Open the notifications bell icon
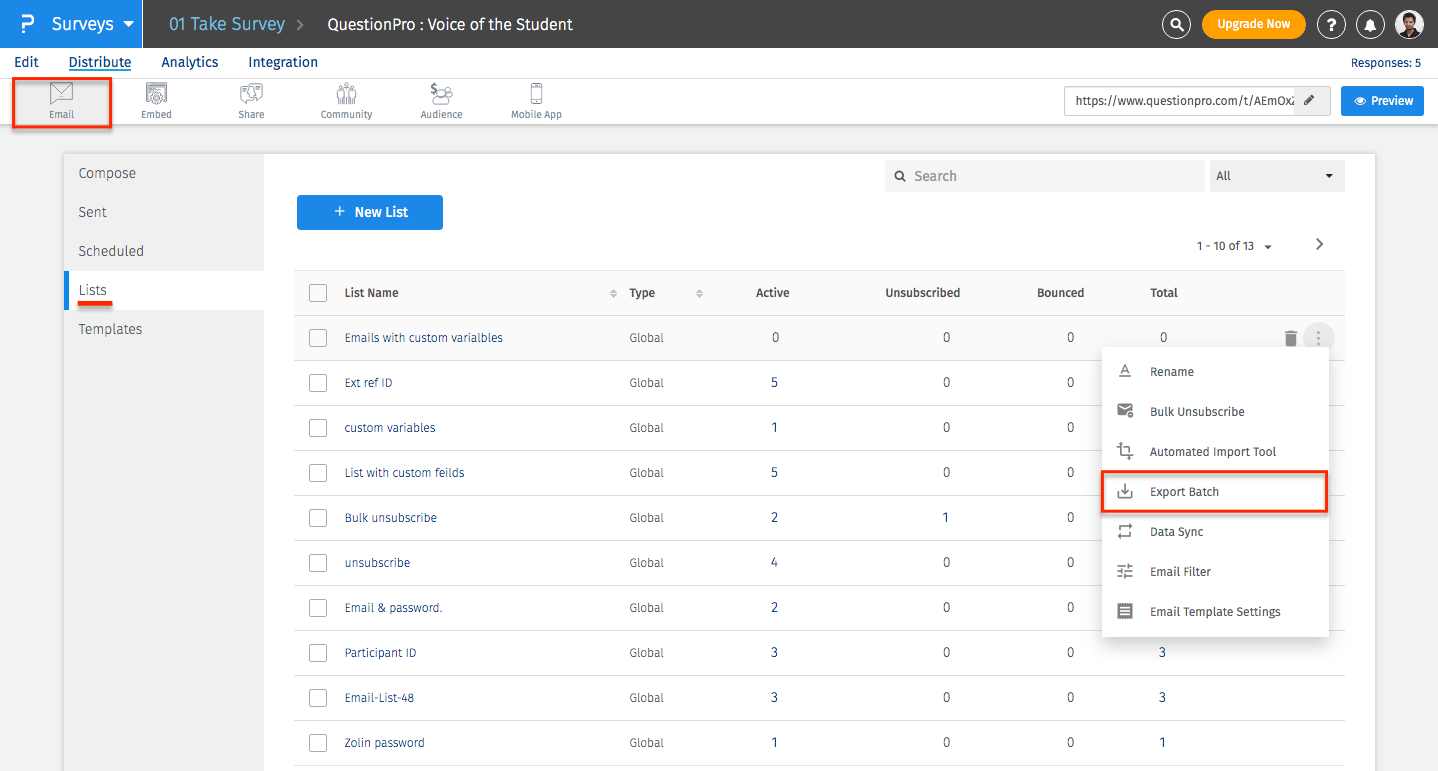 pyautogui.click(x=1372, y=24)
